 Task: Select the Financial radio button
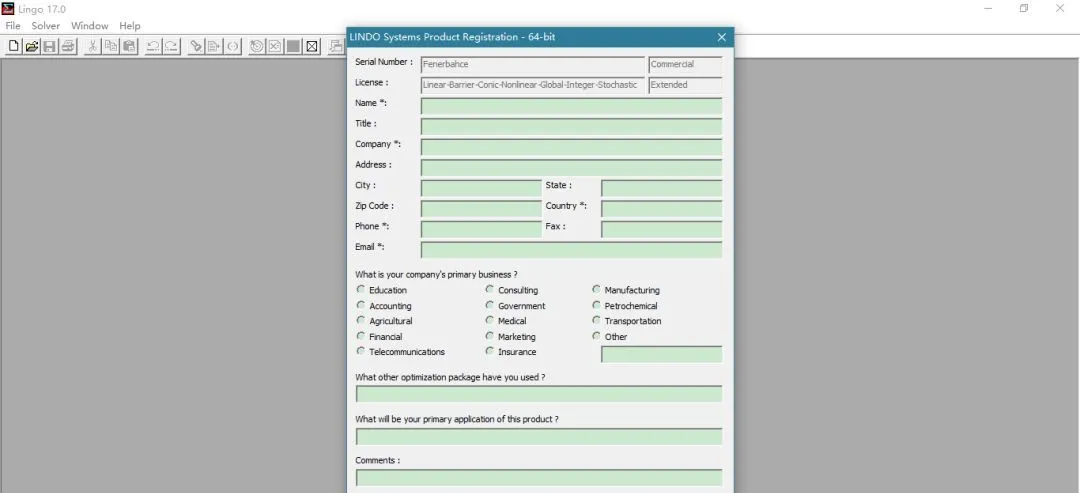[x=361, y=336]
